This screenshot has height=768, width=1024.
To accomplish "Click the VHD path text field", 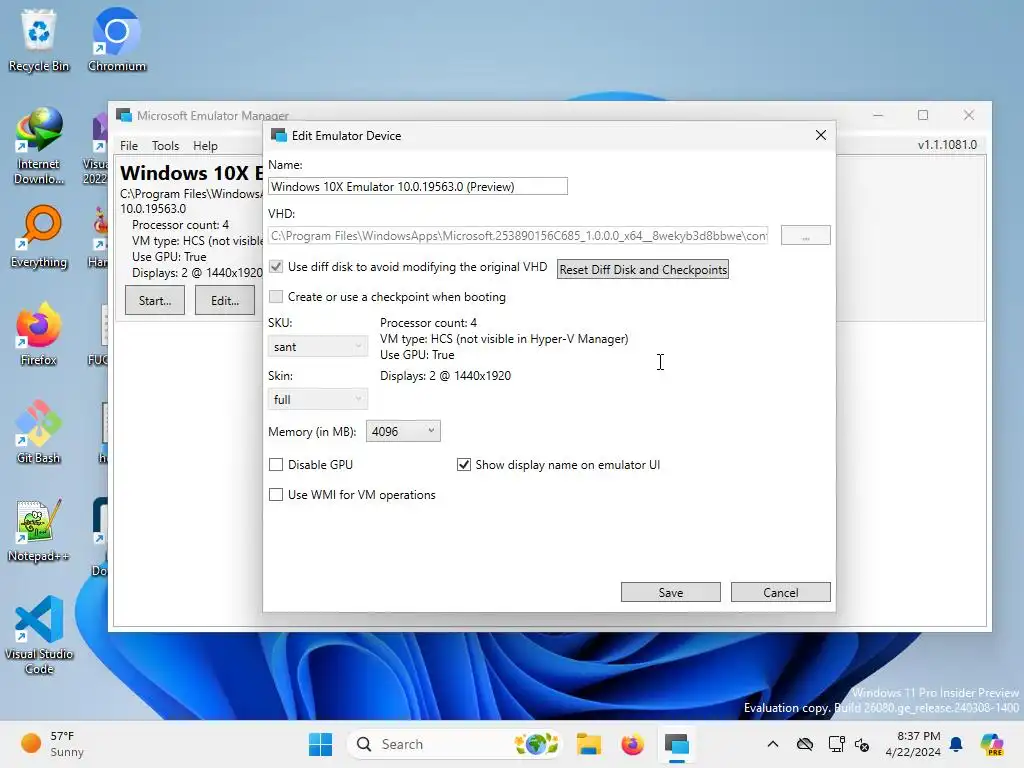I will point(518,236).
